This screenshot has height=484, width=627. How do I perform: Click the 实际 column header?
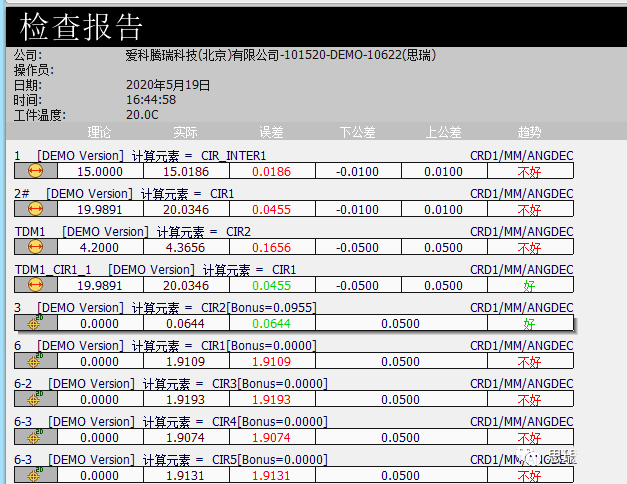pyautogui.click(x=185, y=132)
